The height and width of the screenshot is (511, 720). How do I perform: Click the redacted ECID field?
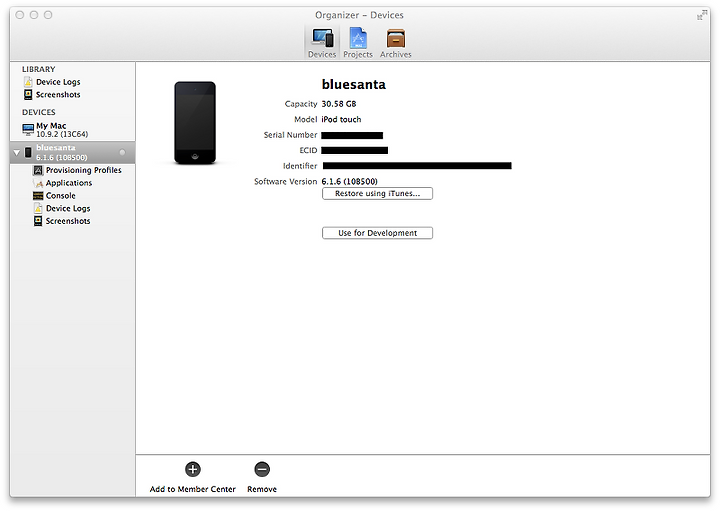pyautogui.click(x=354, y=151)
